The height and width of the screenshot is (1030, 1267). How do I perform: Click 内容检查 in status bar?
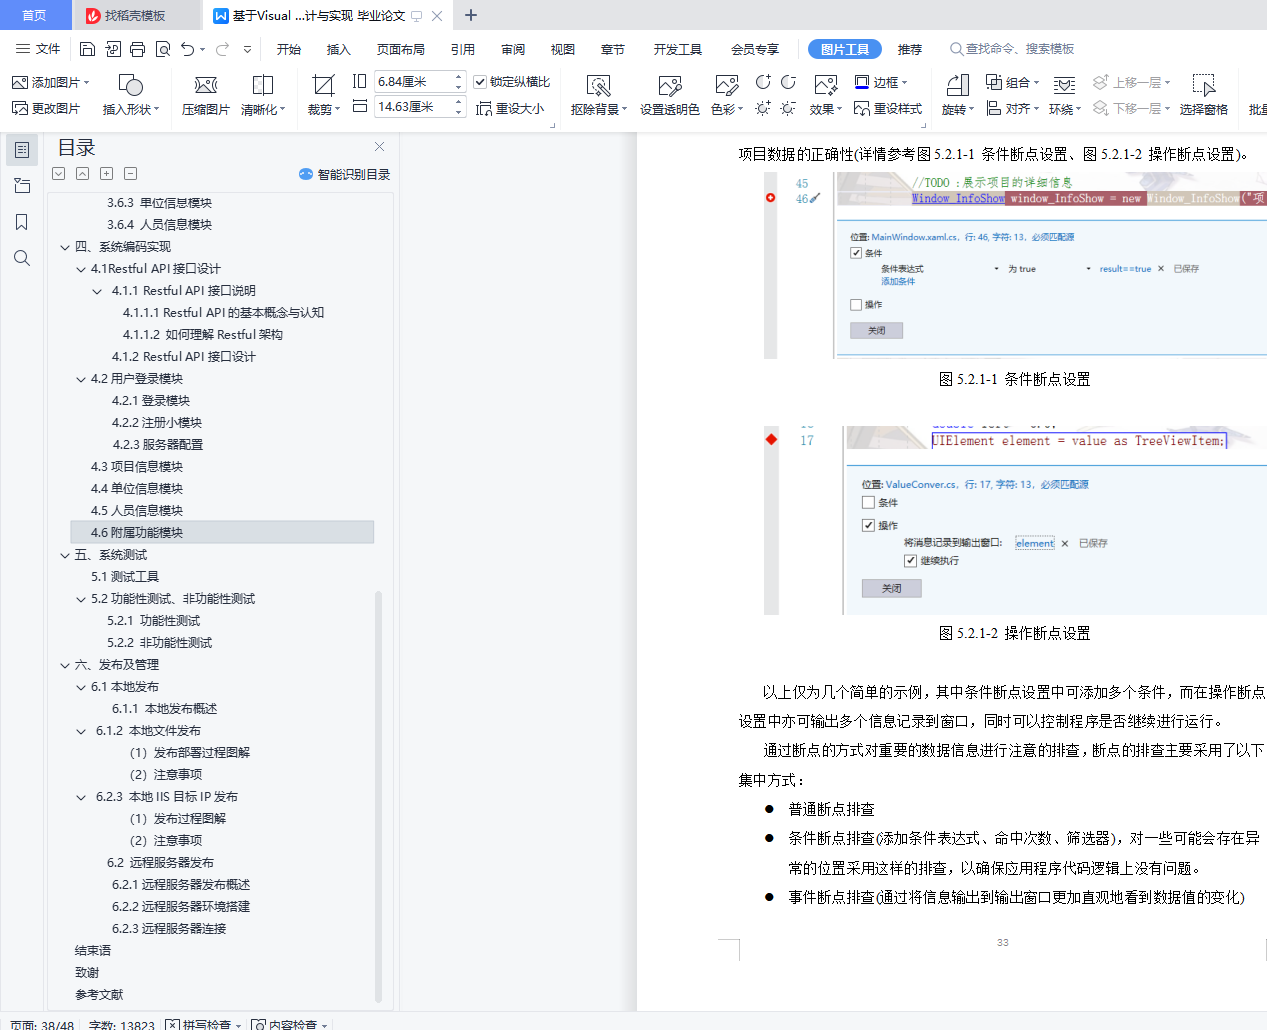[x=290, y=1024]
